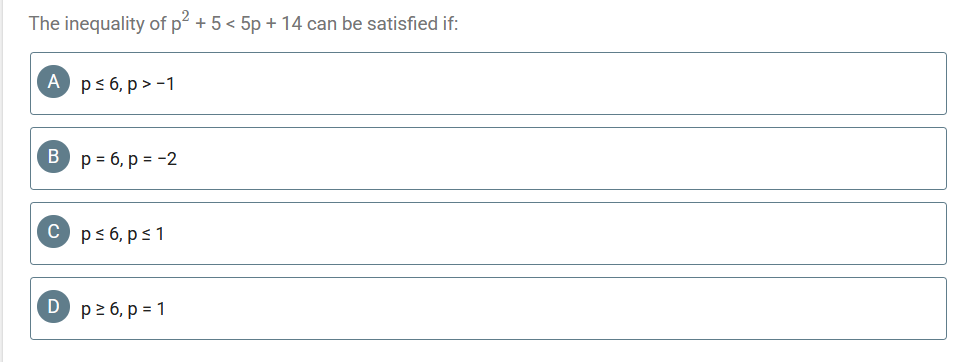The width and height of the screenshot is (967, 362).
Task: Click the expression 'p² + 5 < 5p + 14'
Action: click(x=236, y=23)
